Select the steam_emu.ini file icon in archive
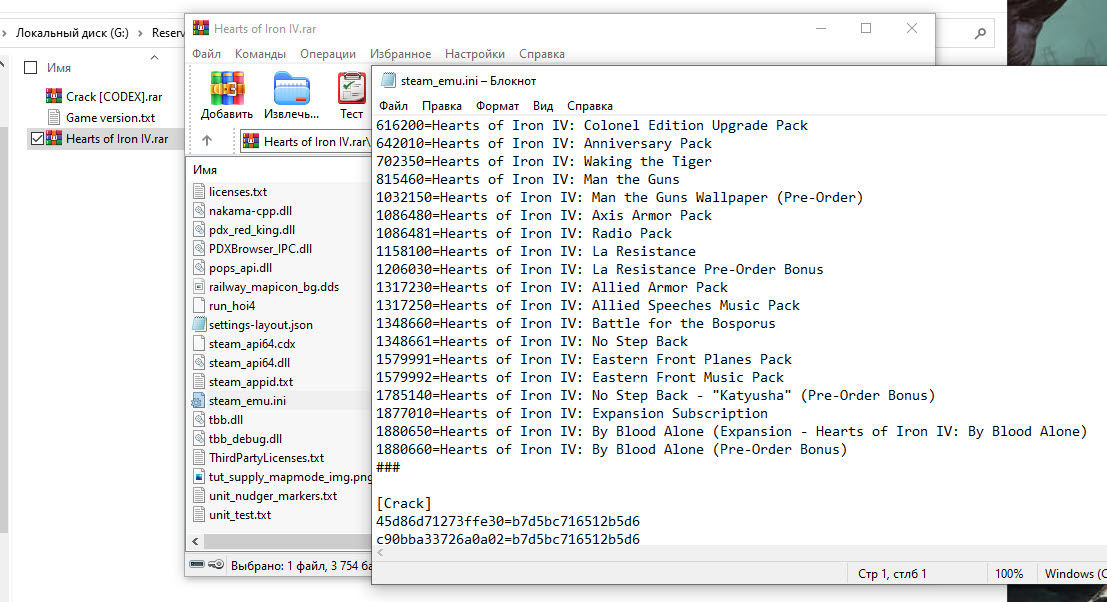The height and width of the screenshot is (602, 1107). tap(199, 400)
